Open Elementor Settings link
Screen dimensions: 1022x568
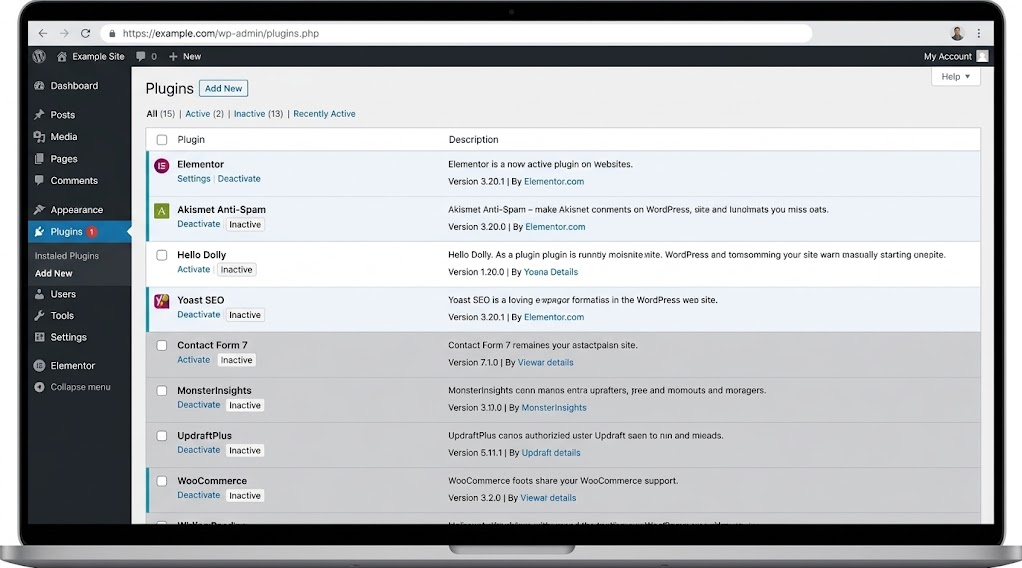[x=194, y=179]
